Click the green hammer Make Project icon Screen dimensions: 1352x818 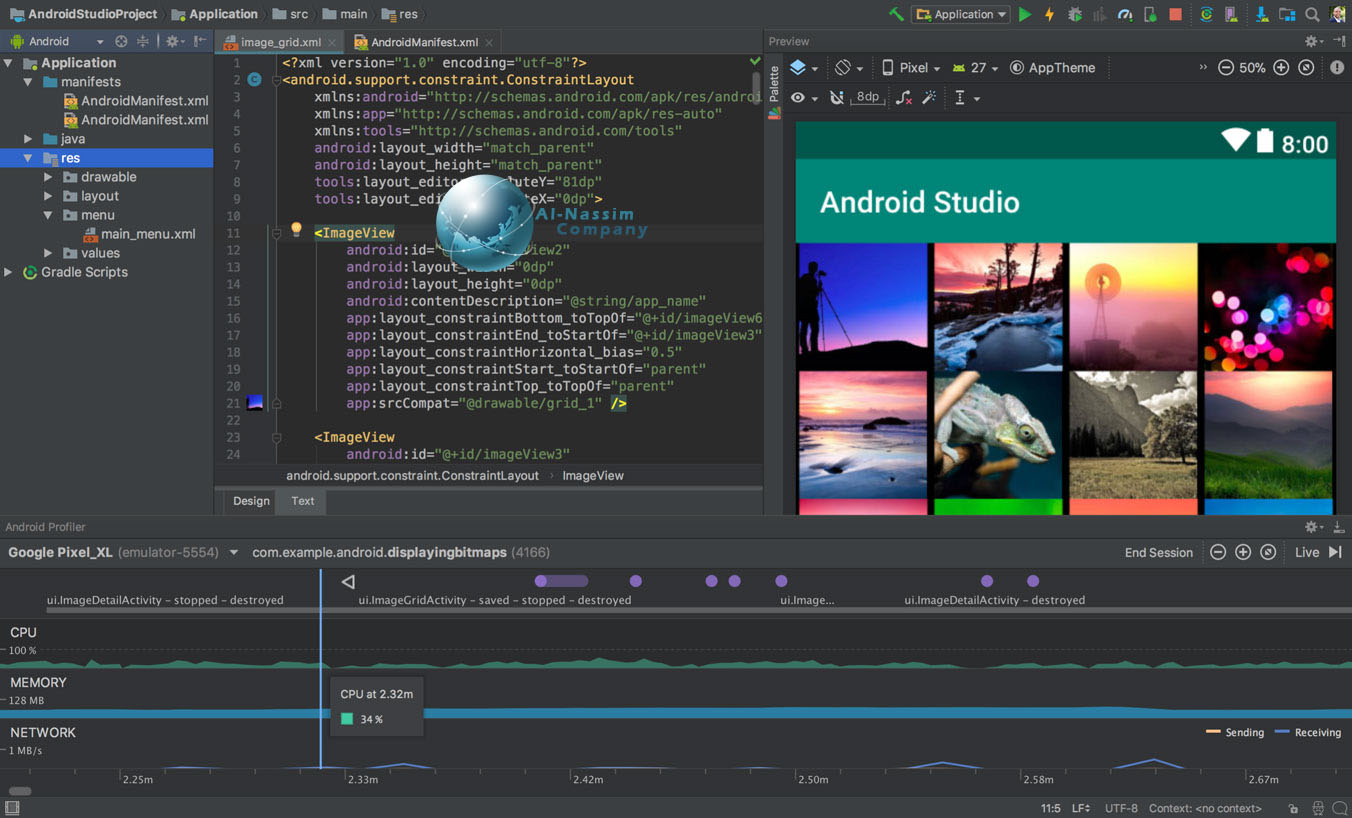click(x=896, y=14)
